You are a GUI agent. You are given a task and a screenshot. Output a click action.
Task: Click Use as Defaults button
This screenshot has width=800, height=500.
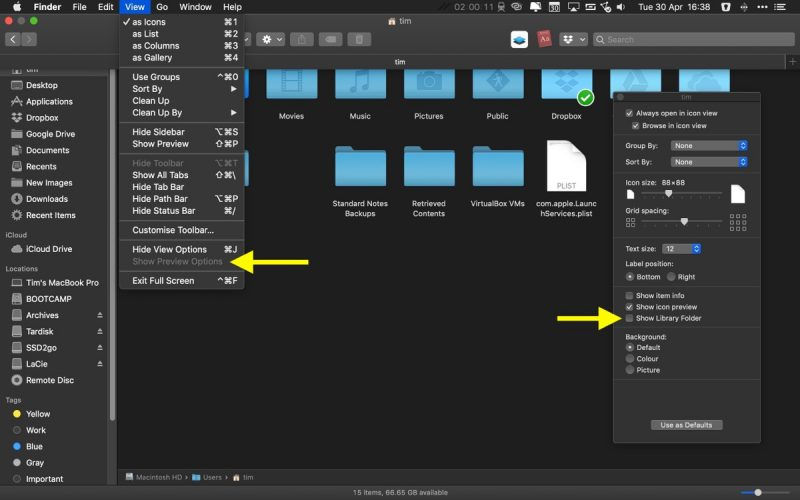(686, 425)
